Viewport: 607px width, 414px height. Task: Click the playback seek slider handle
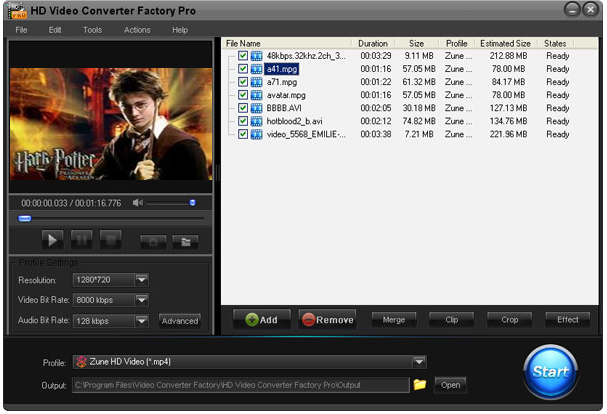pos(25,219)
